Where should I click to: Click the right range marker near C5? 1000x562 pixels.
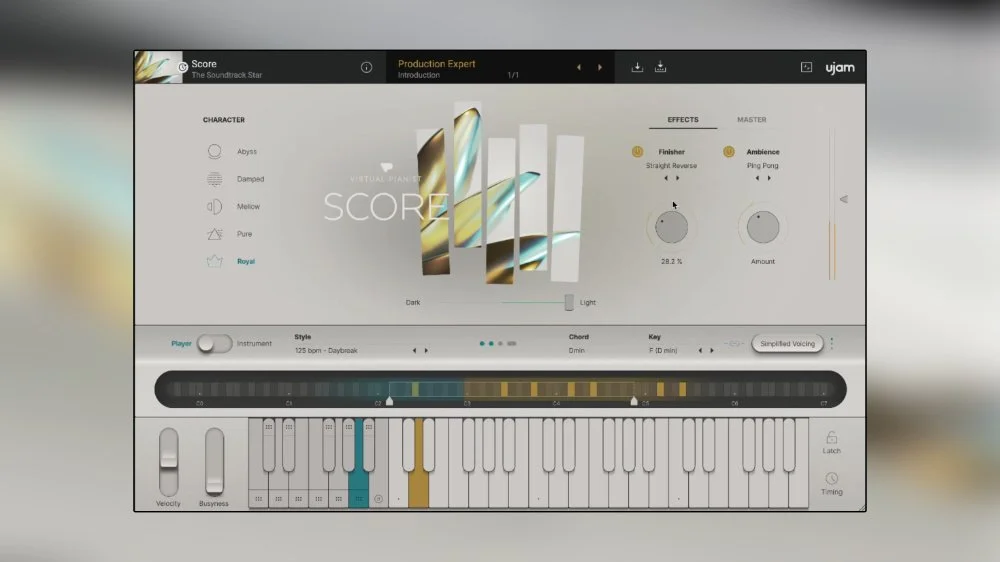click(x=634, y=401)
